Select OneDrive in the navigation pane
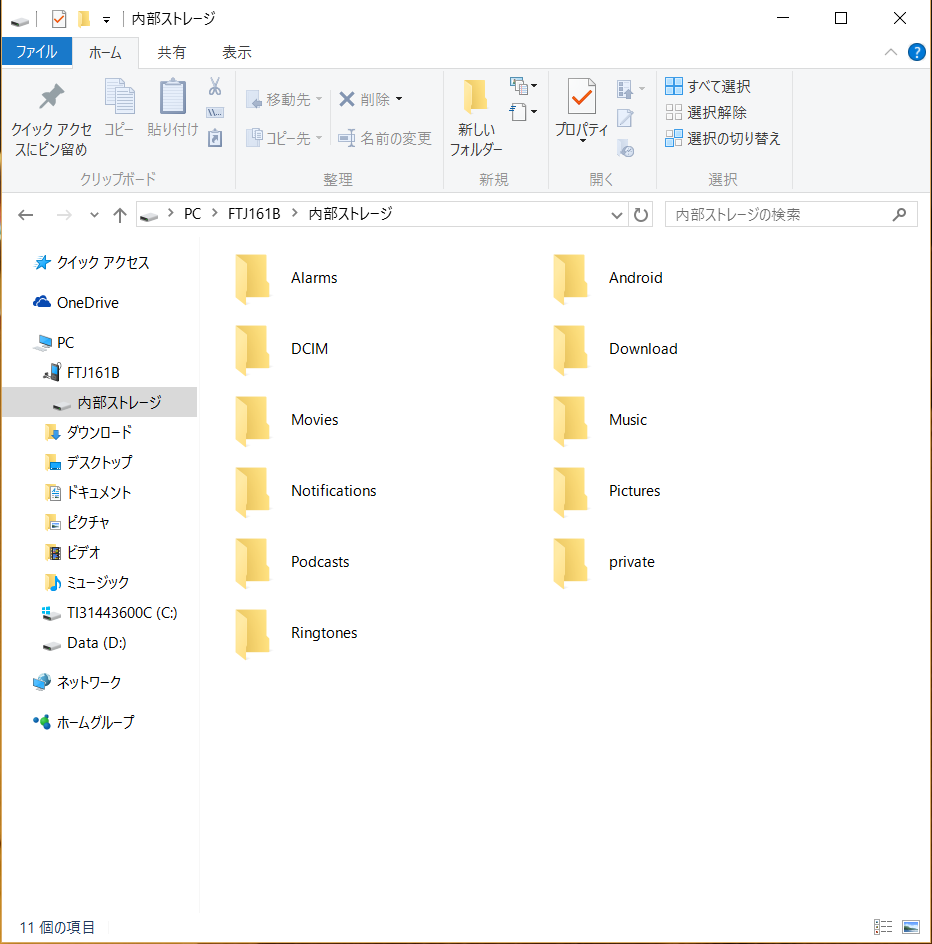This screenshot has height=944, width=932. [87, 303]
